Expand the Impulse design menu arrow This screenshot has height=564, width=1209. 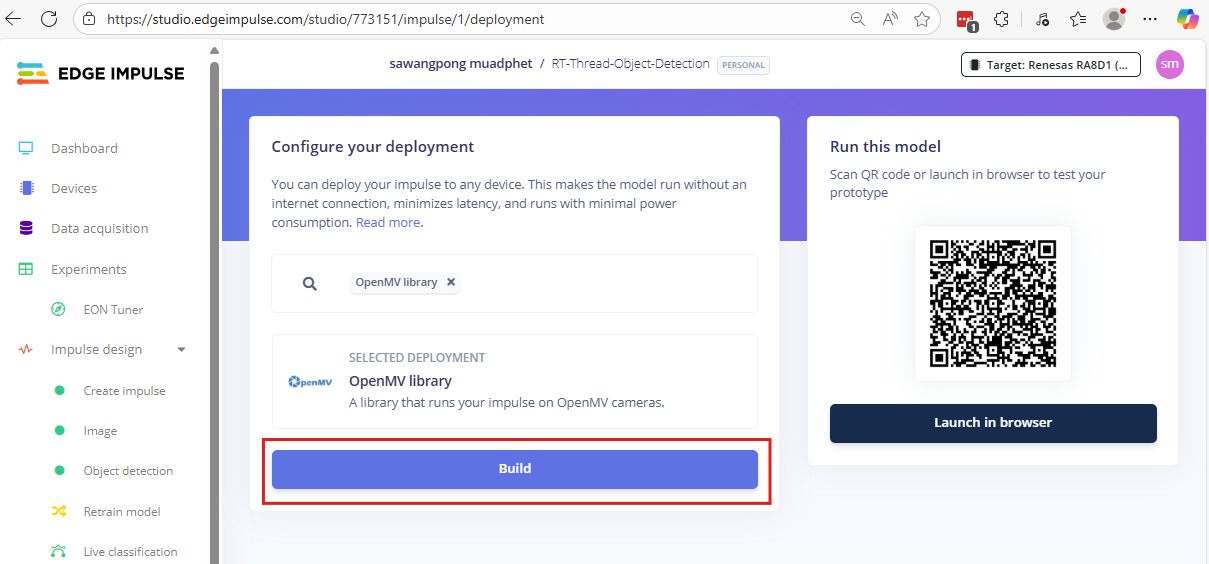(x=181, y=350)
